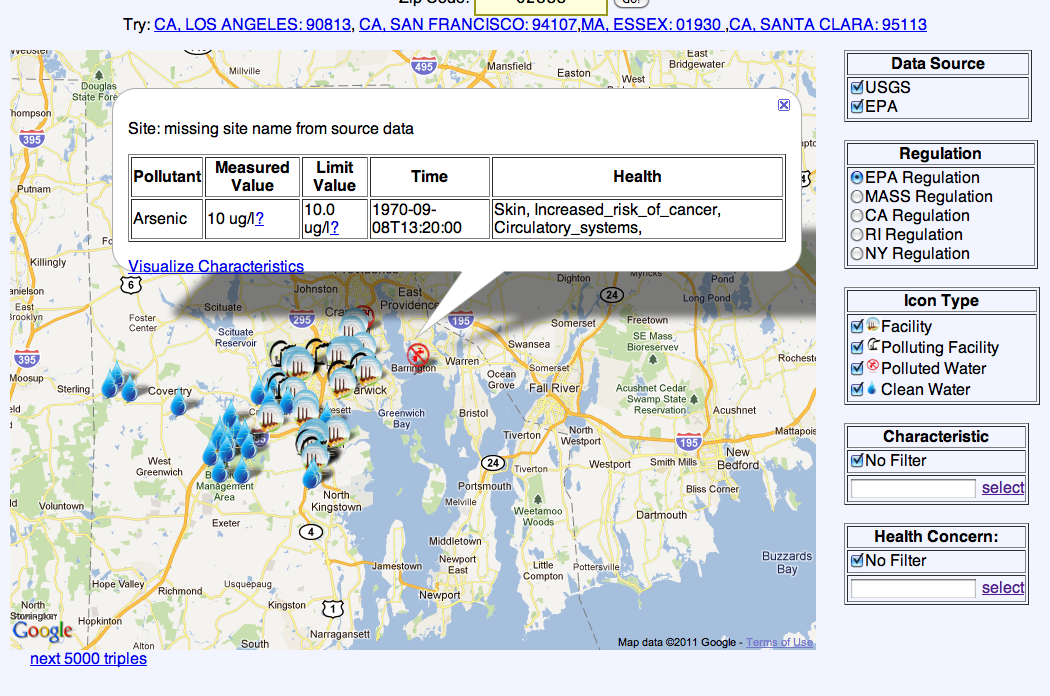The height and width of the screenshot is (696, 1050).
Task: Click the 1970-09-08T13:20:00 time cell
Action: 430,219
